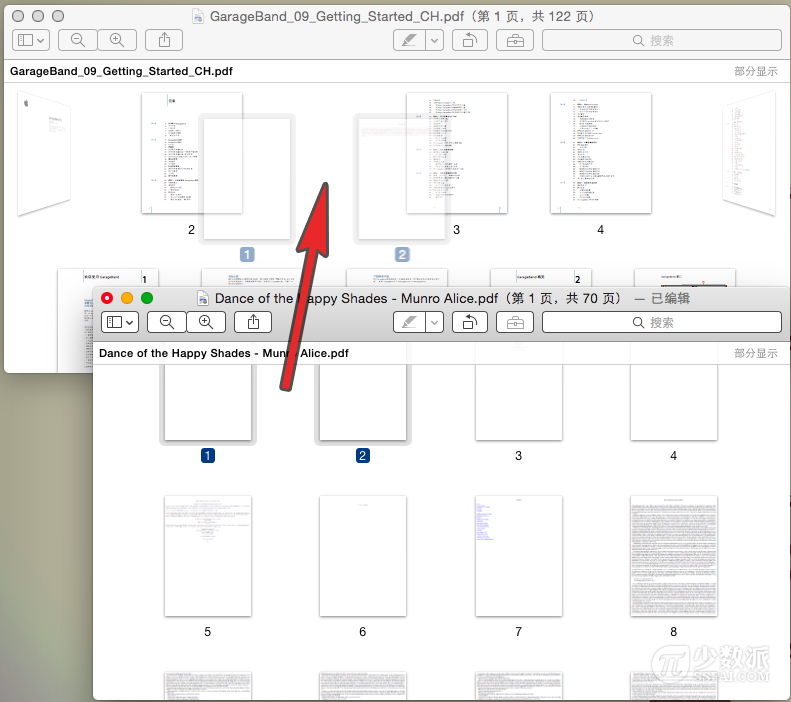Minimize the Dance of the Happy Shades window

click(x=127, y=298)
